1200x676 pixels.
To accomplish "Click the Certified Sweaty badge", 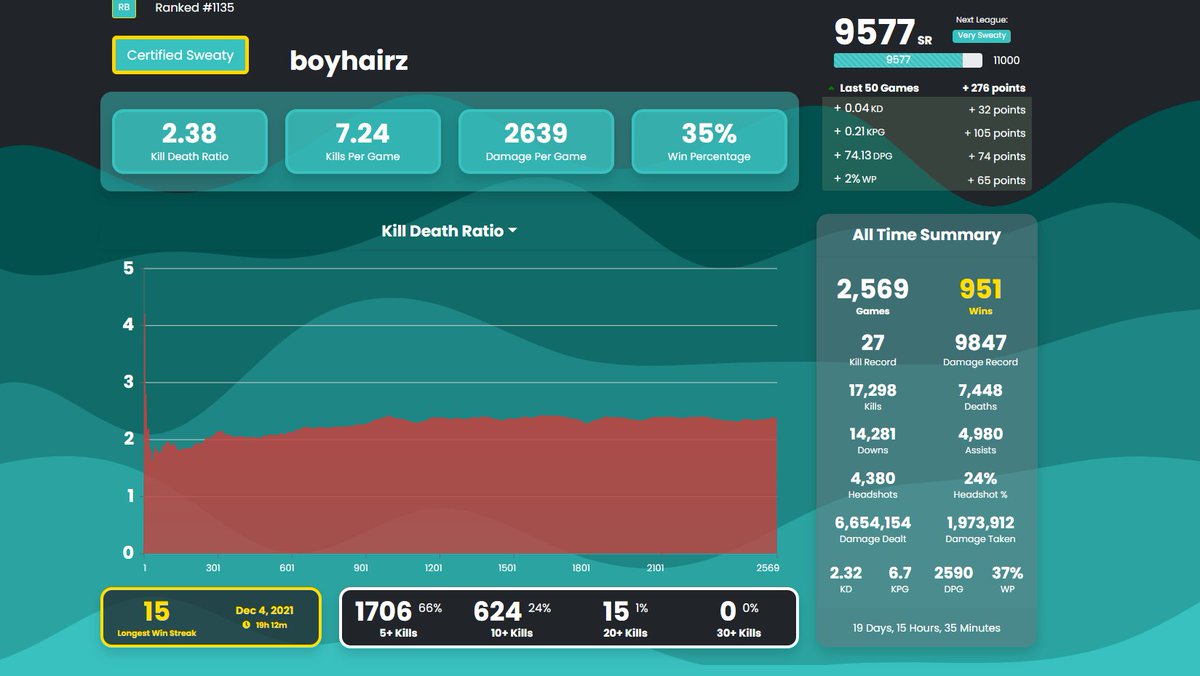I will coord(180,55).
